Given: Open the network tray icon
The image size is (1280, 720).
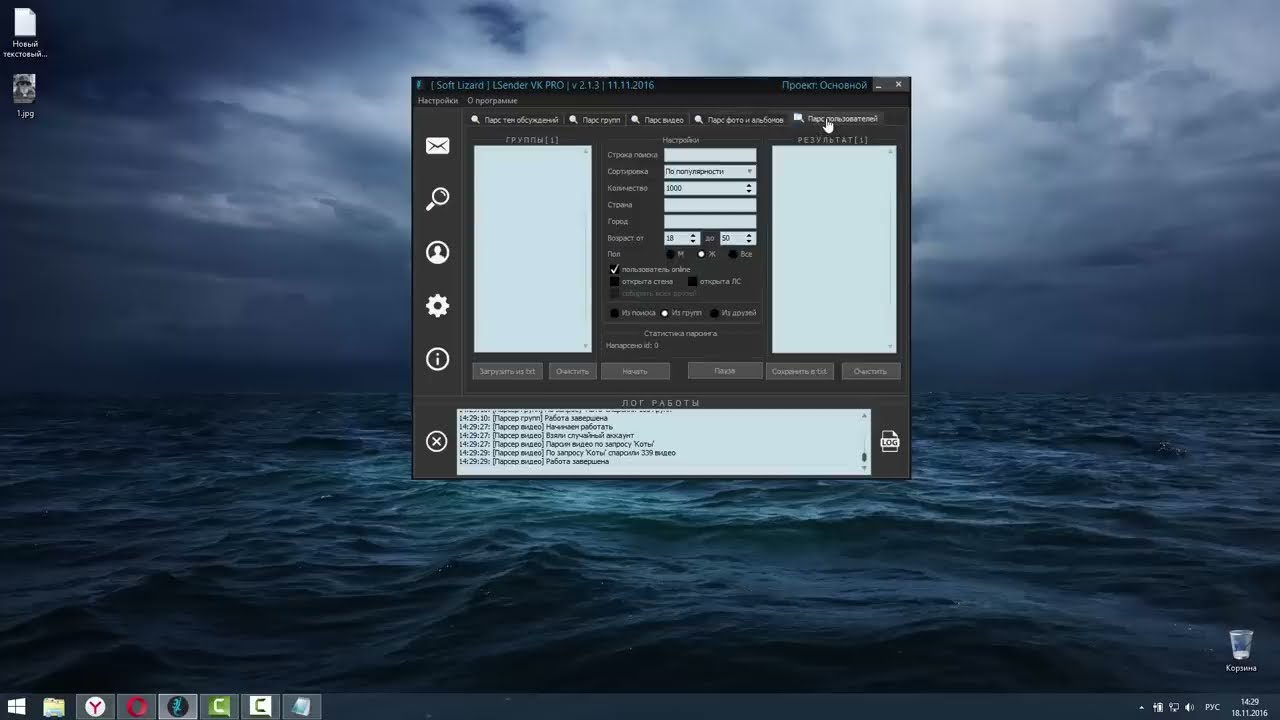Looking at the screenshot, I should tap(1174, 707).
